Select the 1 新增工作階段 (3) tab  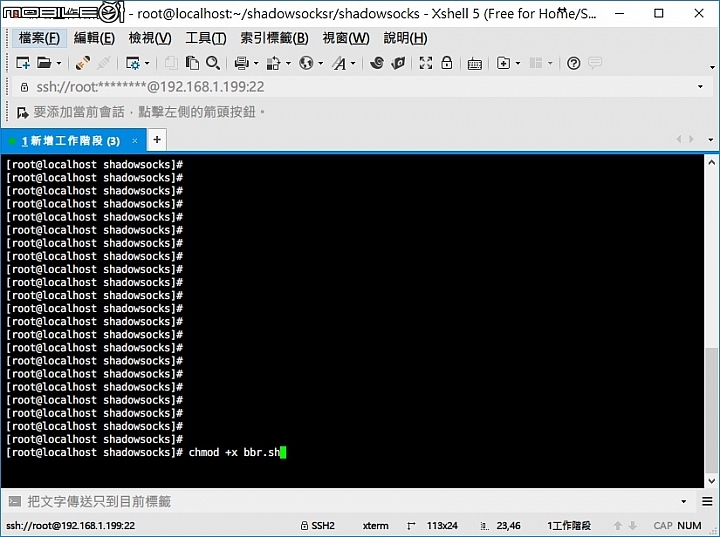pos(73,141)
